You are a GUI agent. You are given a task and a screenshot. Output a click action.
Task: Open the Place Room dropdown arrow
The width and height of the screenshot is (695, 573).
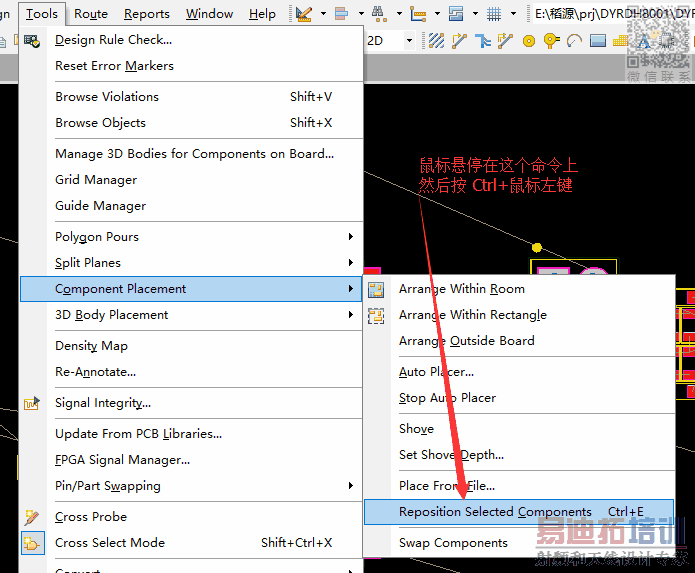476,14
